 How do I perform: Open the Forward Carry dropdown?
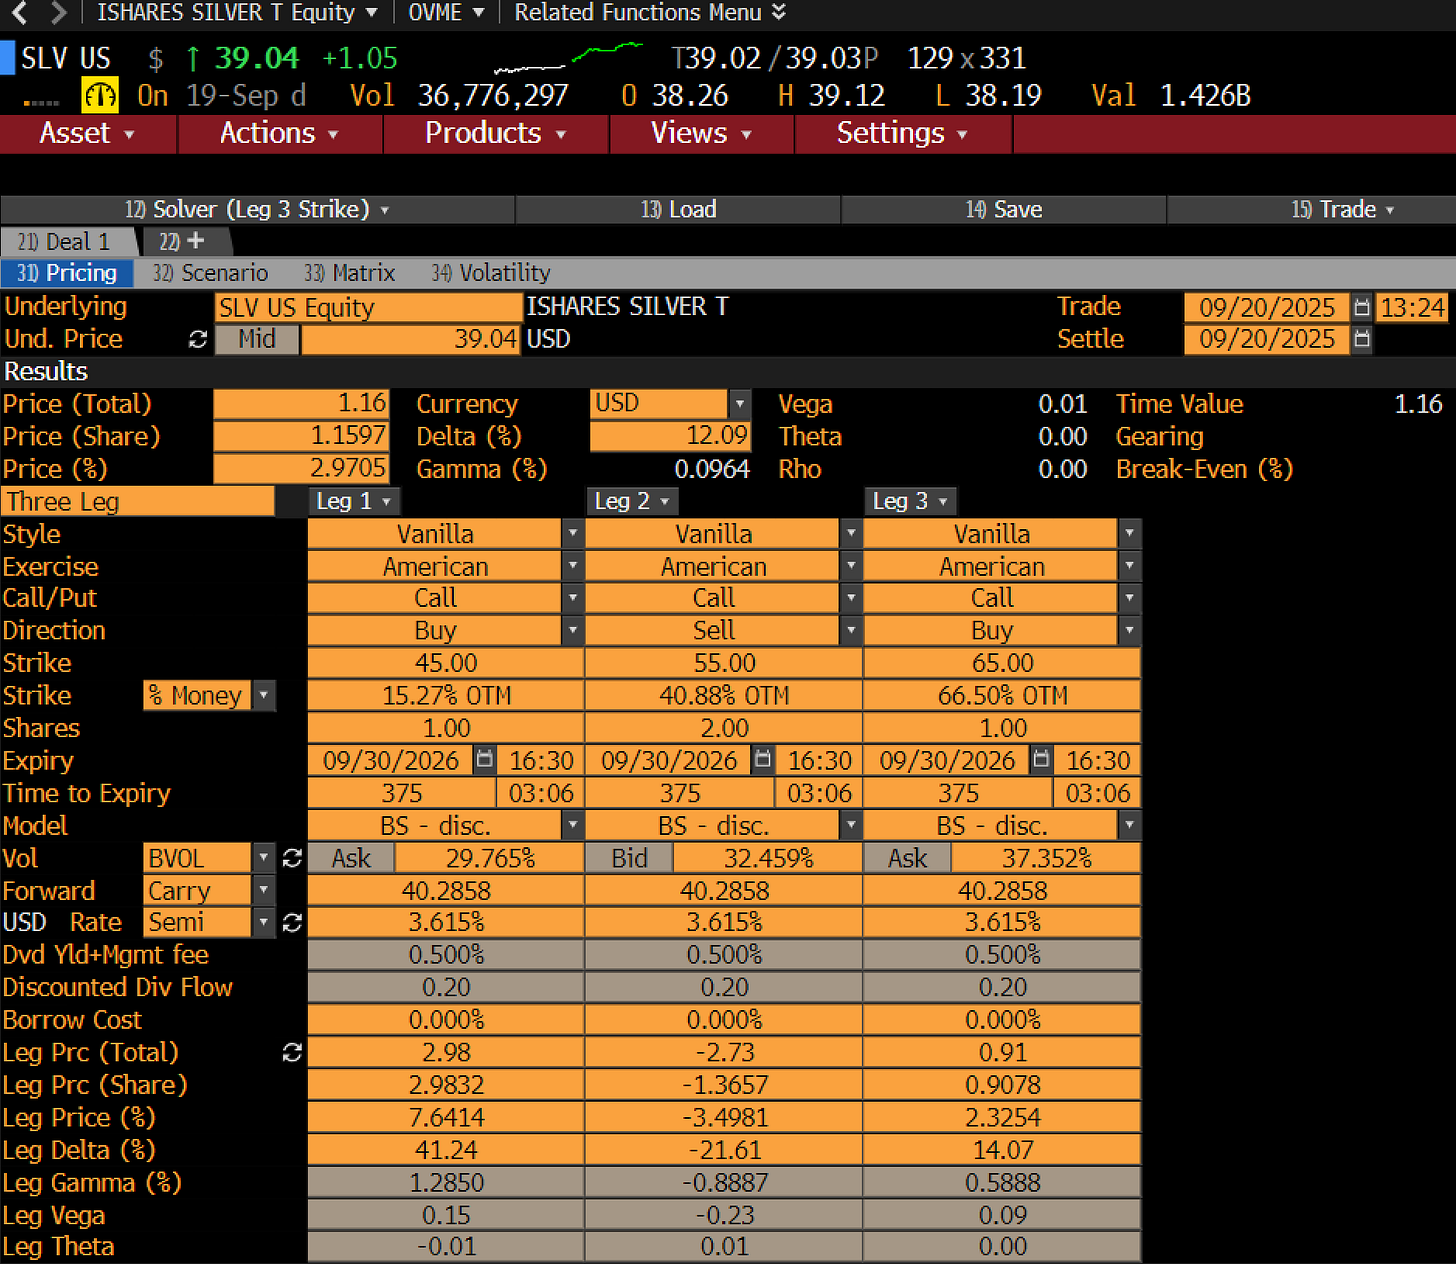pyautogui.click(x=264, y=890)
